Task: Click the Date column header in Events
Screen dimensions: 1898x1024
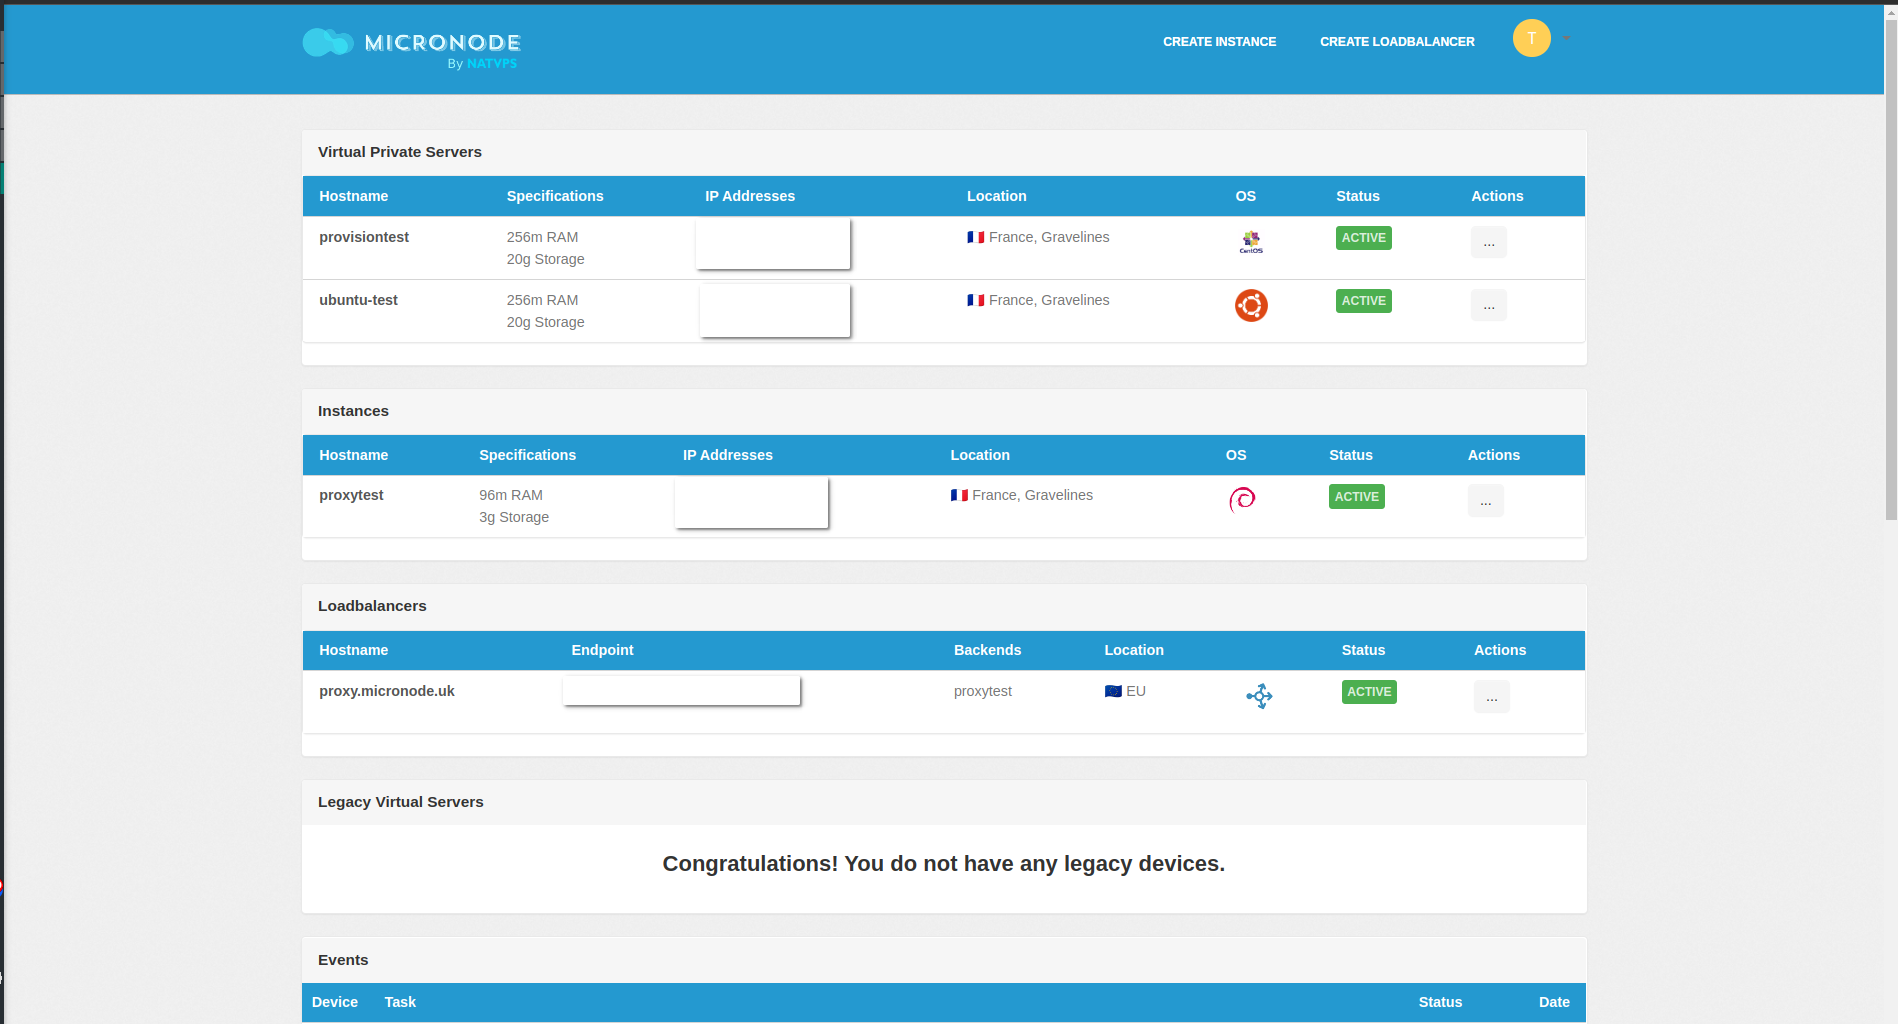Action: pos(1554,1002)
